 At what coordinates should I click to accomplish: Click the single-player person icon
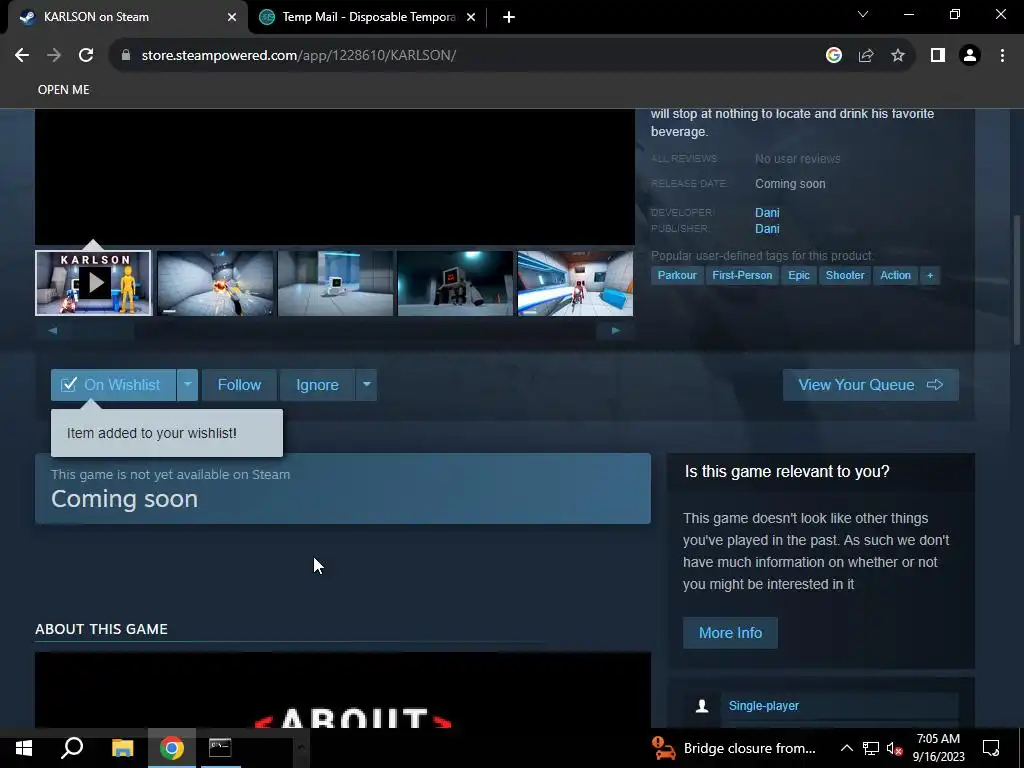702,705
